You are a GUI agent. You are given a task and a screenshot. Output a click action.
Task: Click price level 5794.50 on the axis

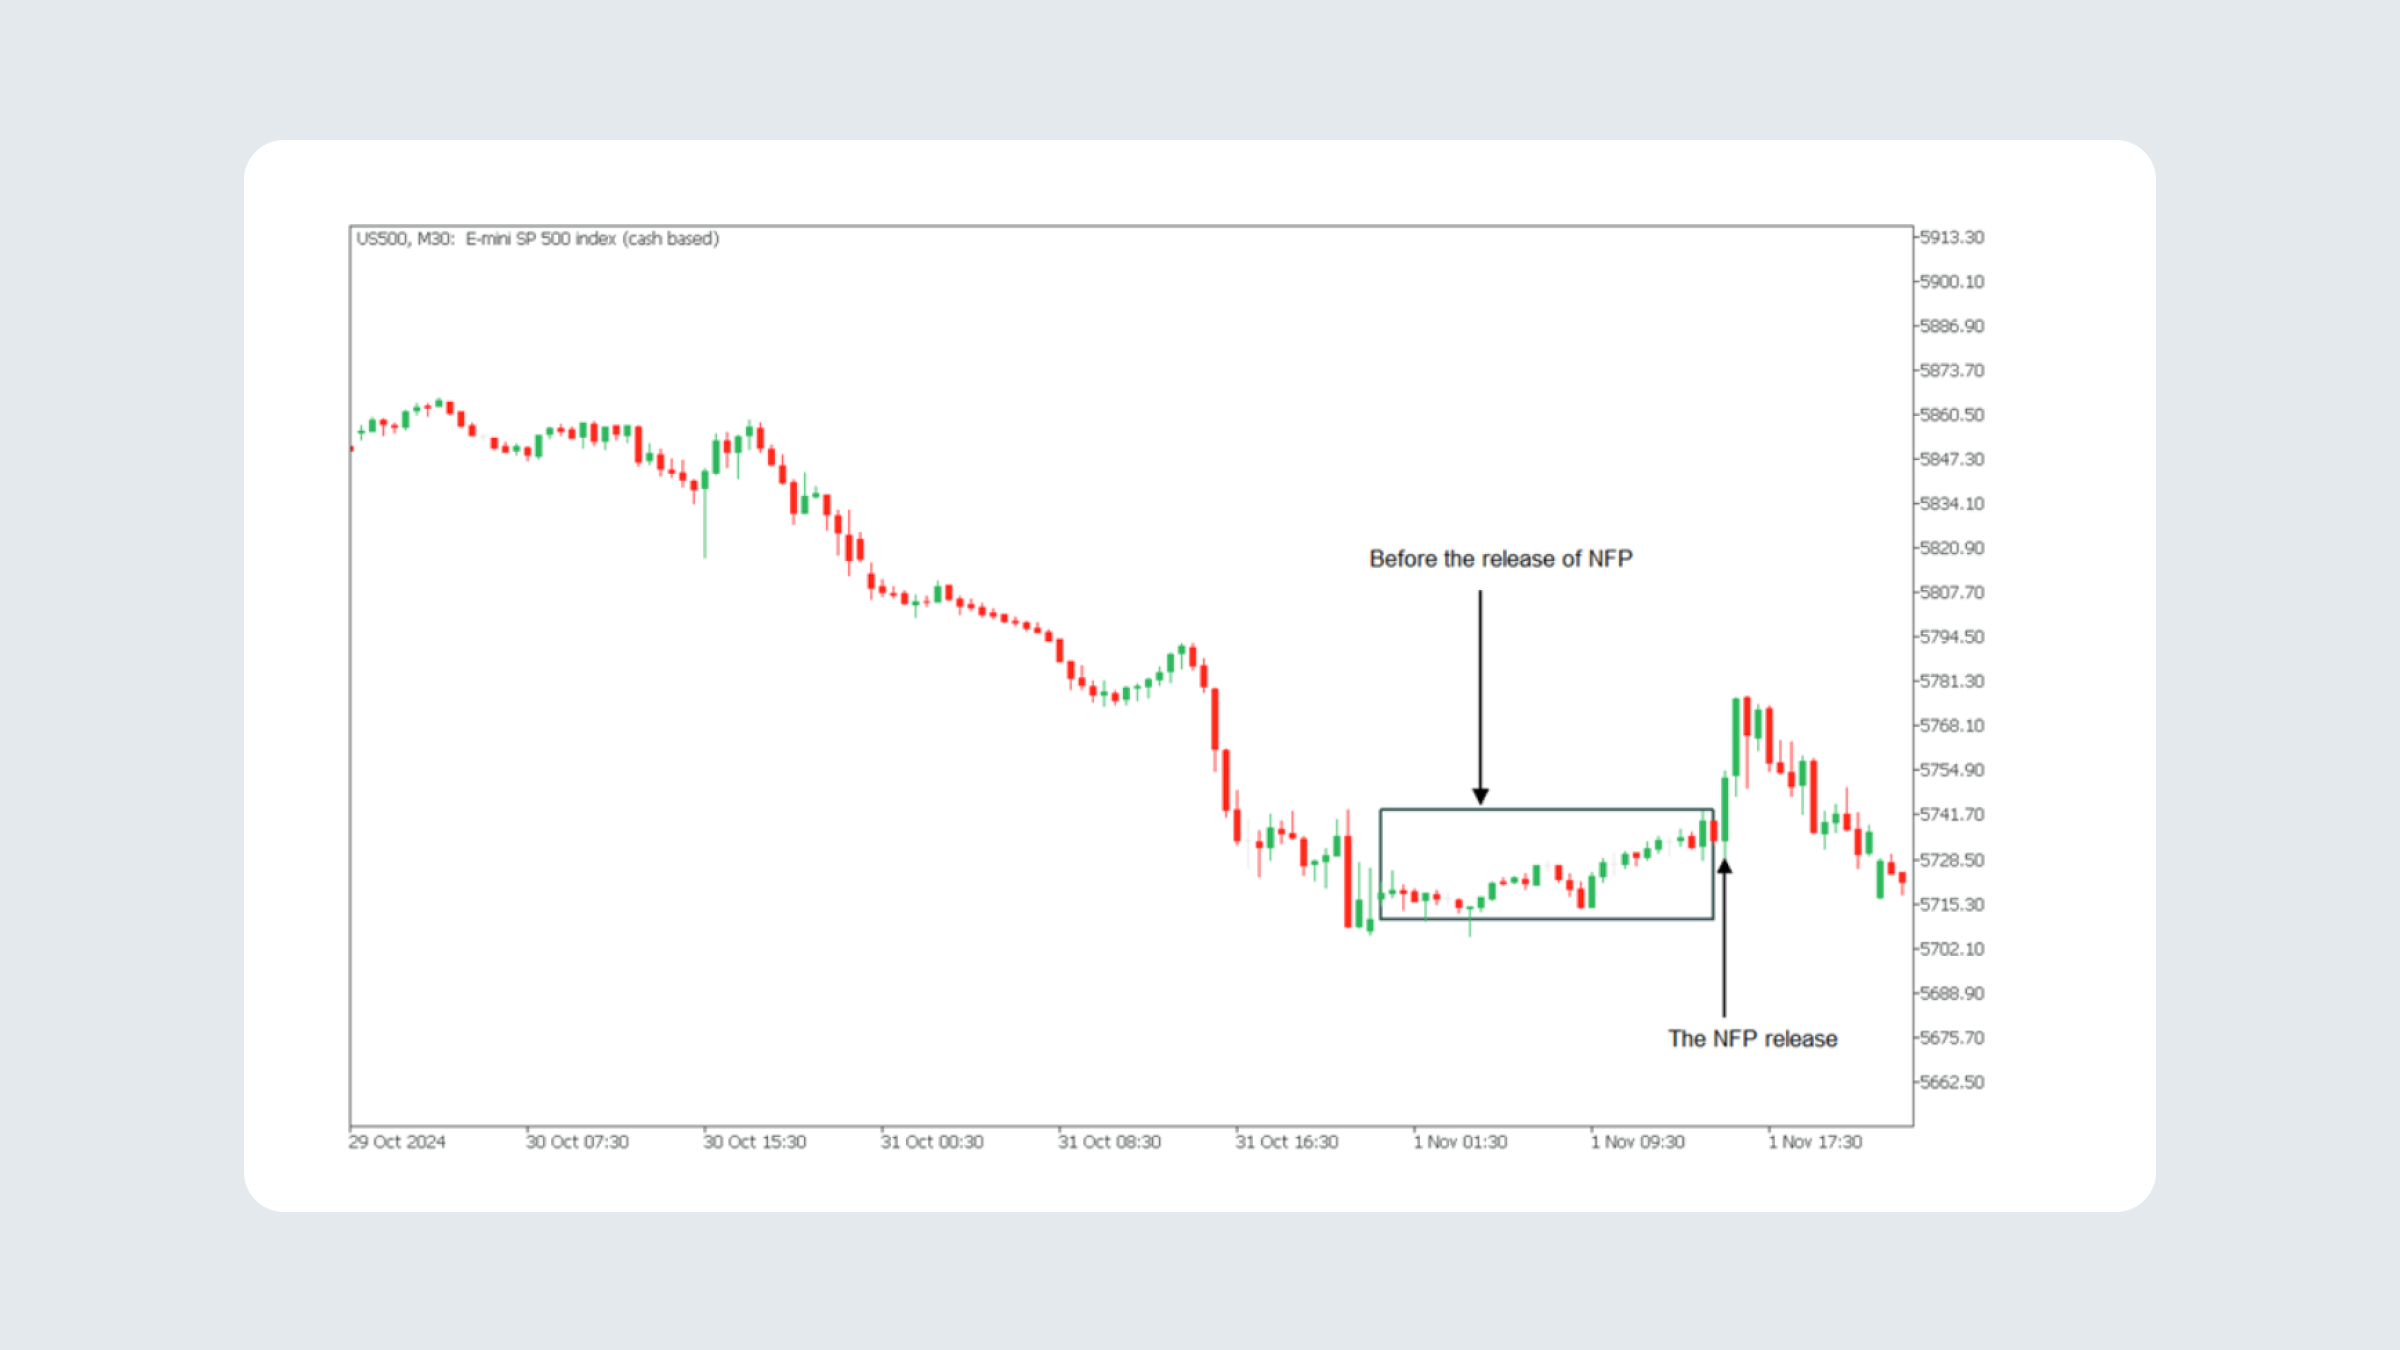1952,637
